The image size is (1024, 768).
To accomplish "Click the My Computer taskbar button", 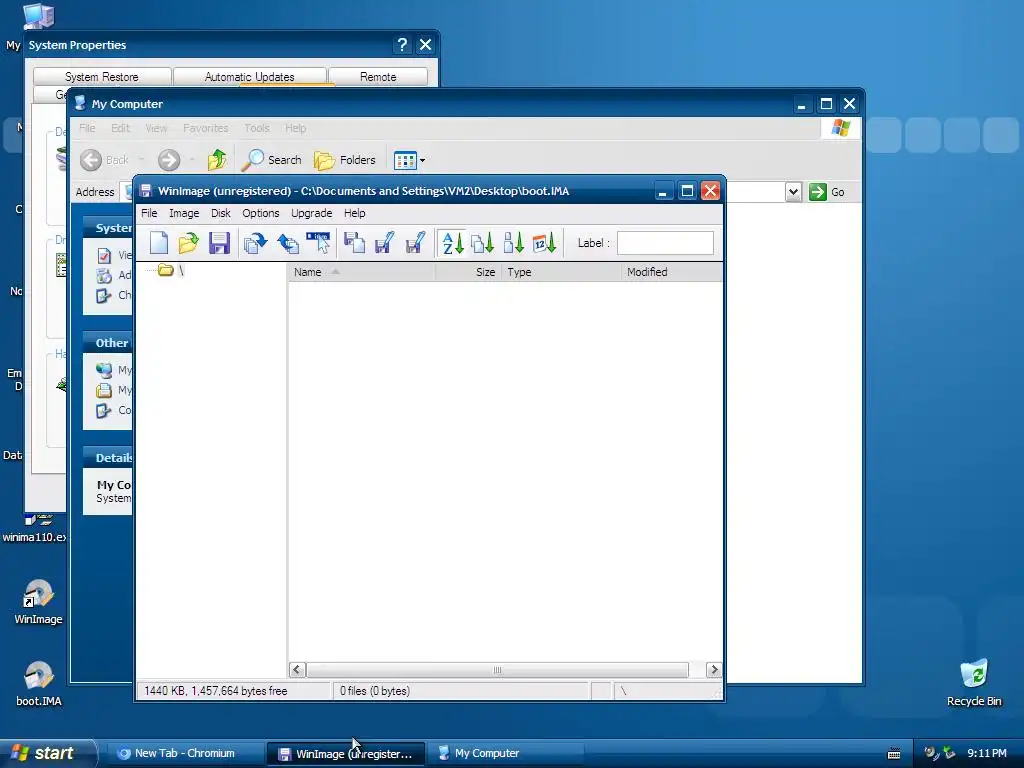I will pyautogui.click(x=505, y=753).
